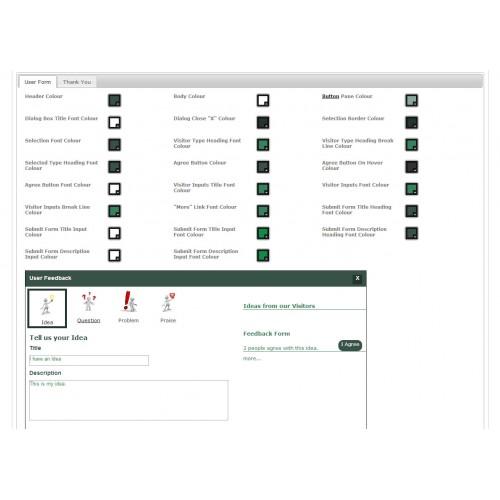Choose the Question feedback type icon
This screenshot has height=500, width=500.
tap(89, 301)
